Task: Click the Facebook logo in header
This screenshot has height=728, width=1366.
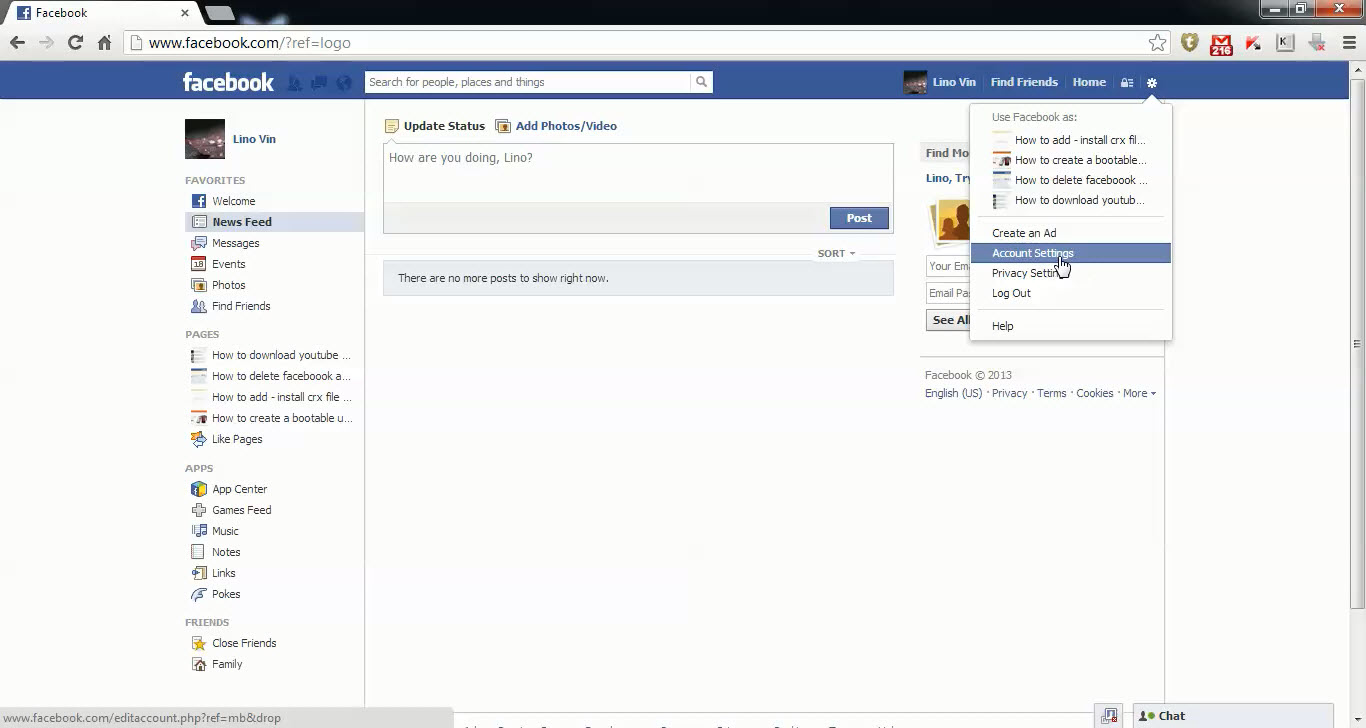Action: click(x=228, y=82)
